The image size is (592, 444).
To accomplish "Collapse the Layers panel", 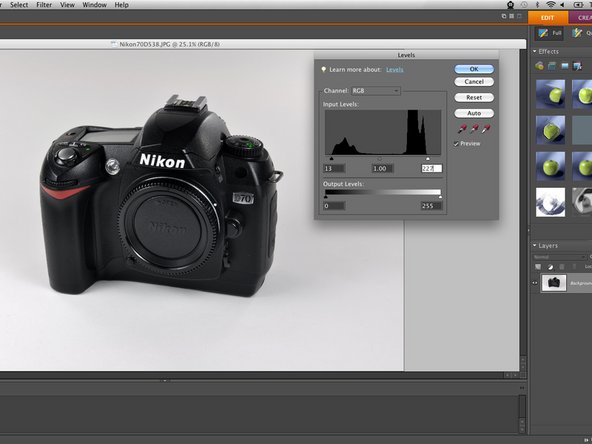I will [535, 245].
